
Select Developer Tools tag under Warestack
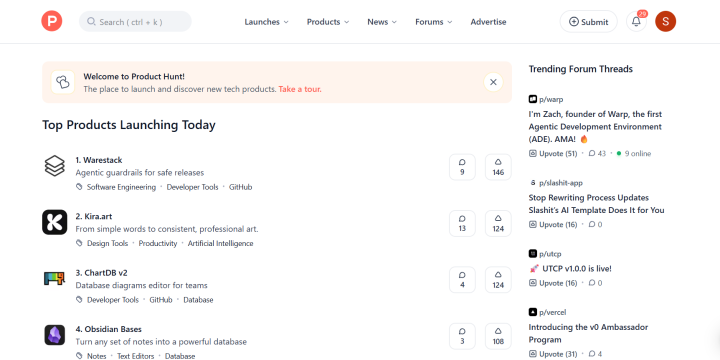[192, 187]
